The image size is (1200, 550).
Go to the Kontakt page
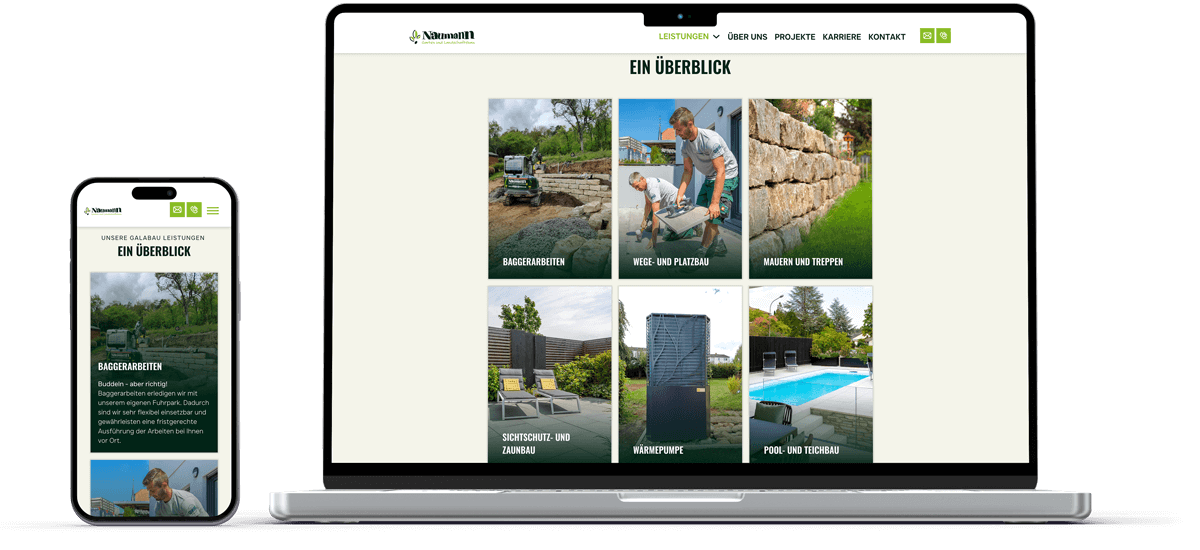[x=887, y=37]
